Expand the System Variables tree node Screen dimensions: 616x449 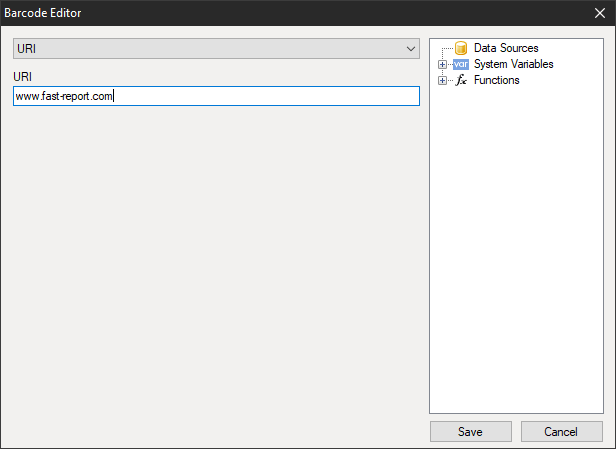442,64
